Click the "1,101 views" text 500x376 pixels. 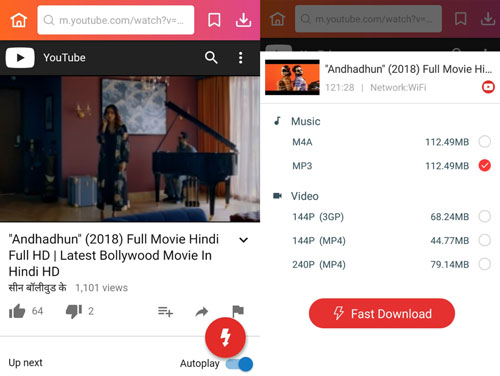[101, 288]
